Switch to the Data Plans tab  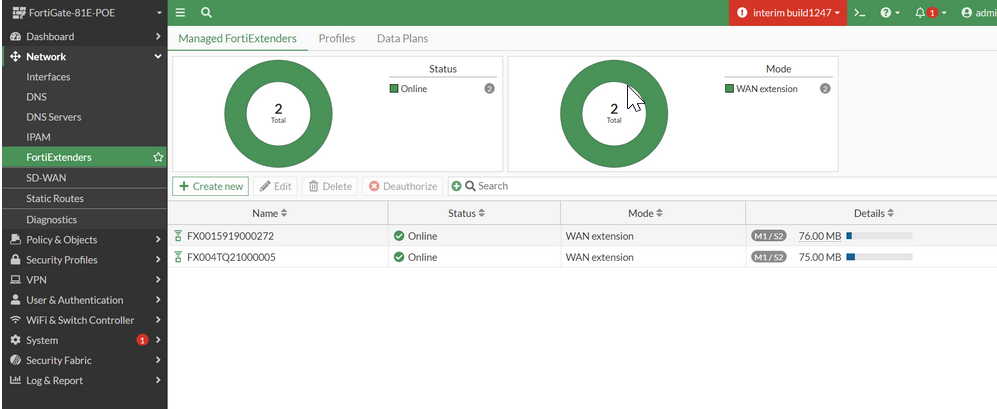click(x=402, y=38)
